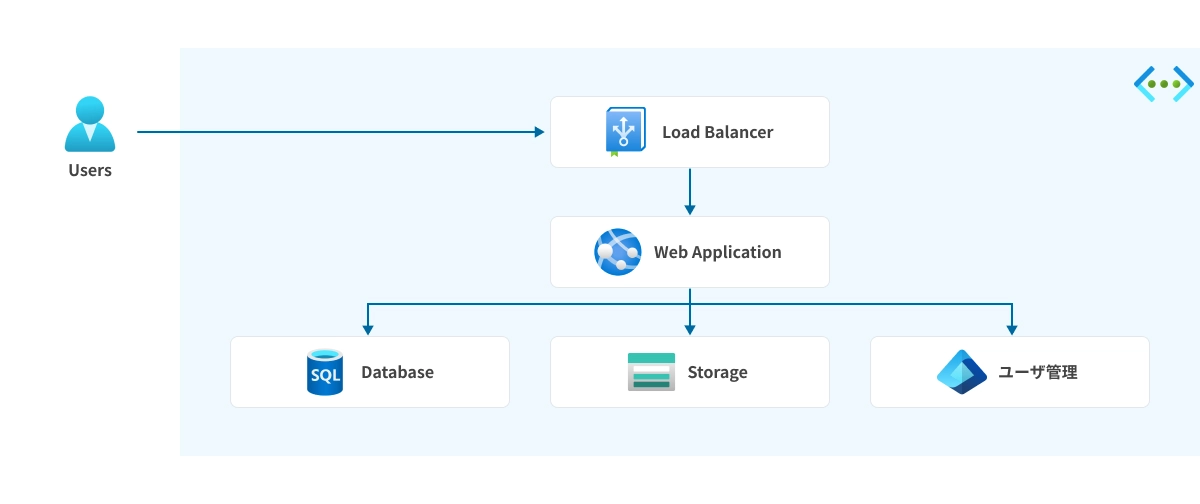Select the Database text label

pos(397,372)
